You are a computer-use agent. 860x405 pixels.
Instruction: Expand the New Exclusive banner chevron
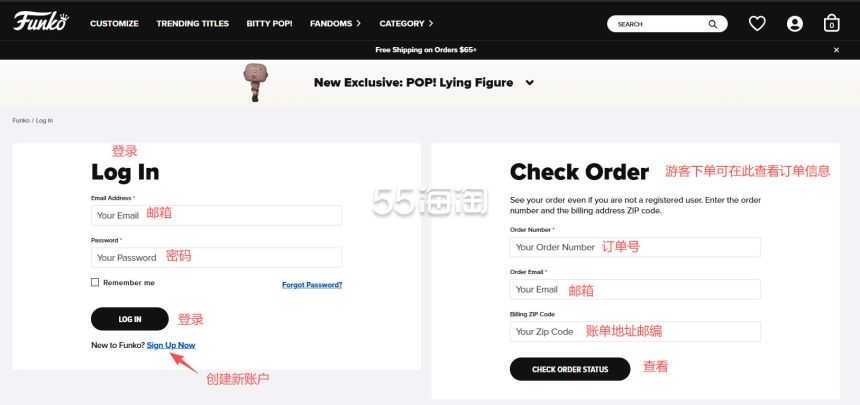point(529,83)
